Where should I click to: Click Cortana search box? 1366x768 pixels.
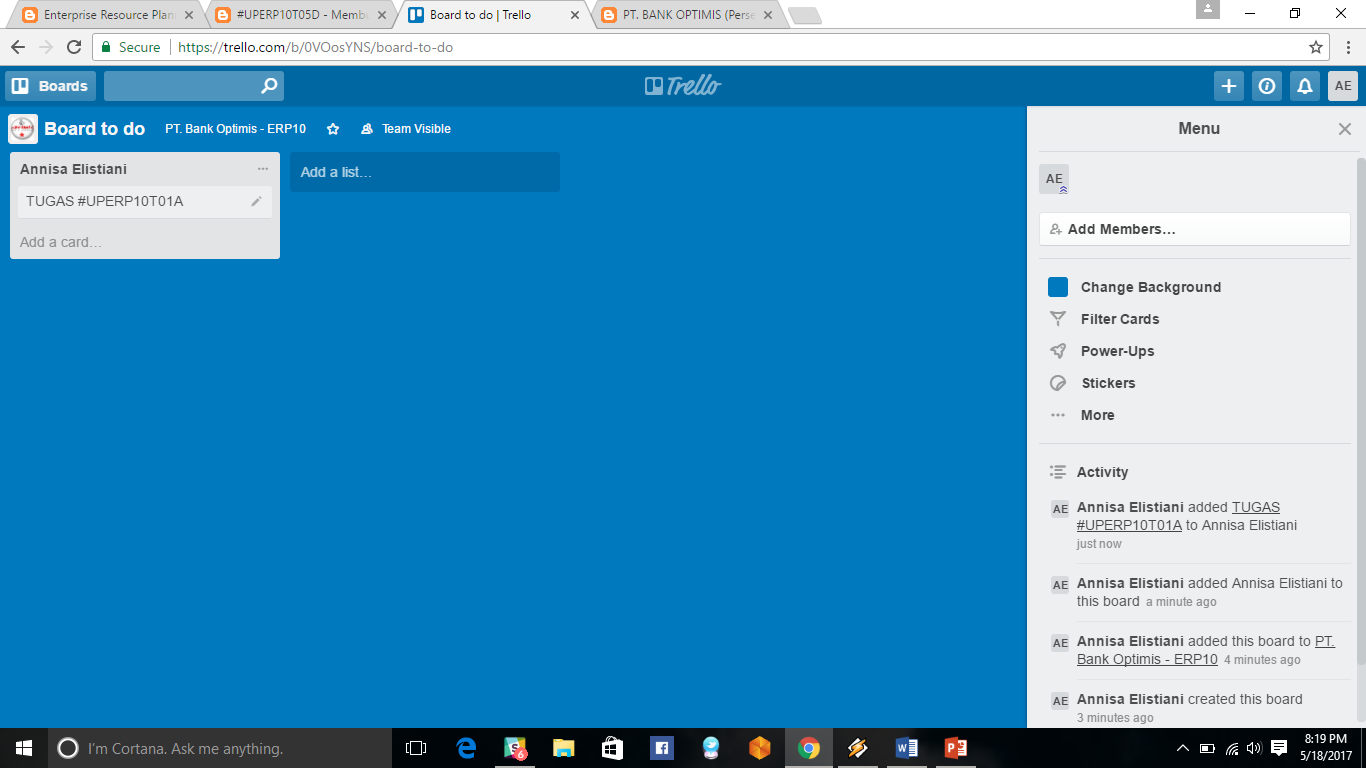(x=220, y=748)
